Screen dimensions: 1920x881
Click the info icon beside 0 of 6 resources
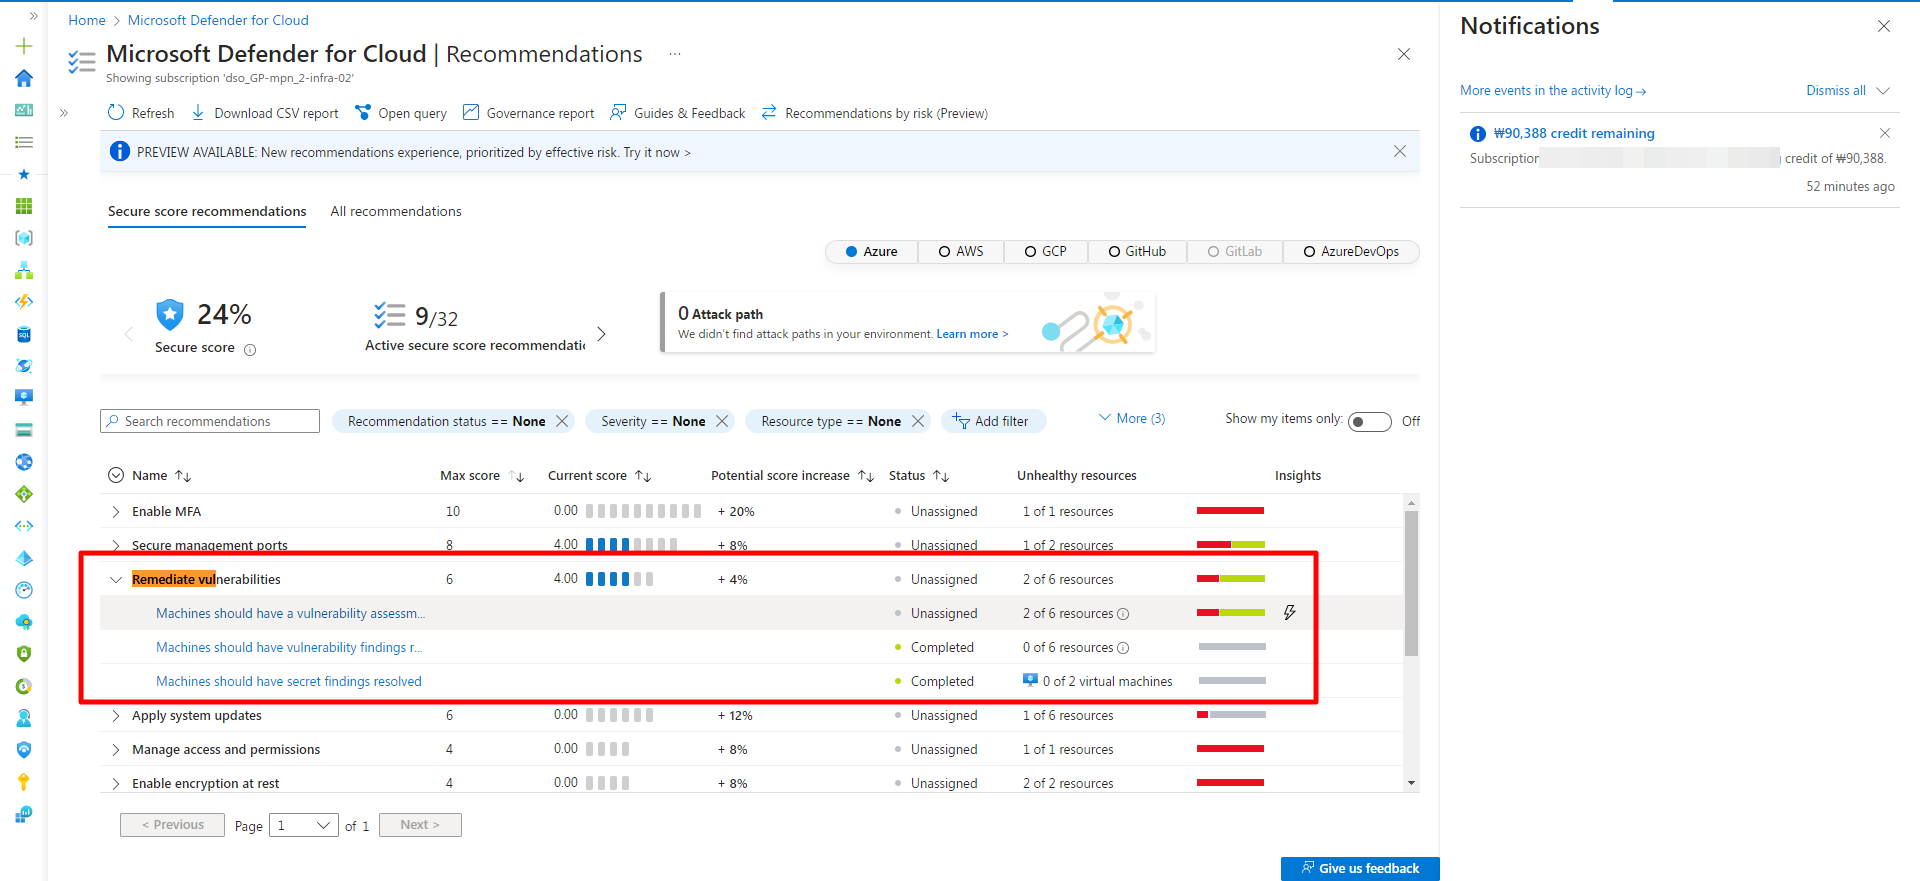coord(1123,648)
